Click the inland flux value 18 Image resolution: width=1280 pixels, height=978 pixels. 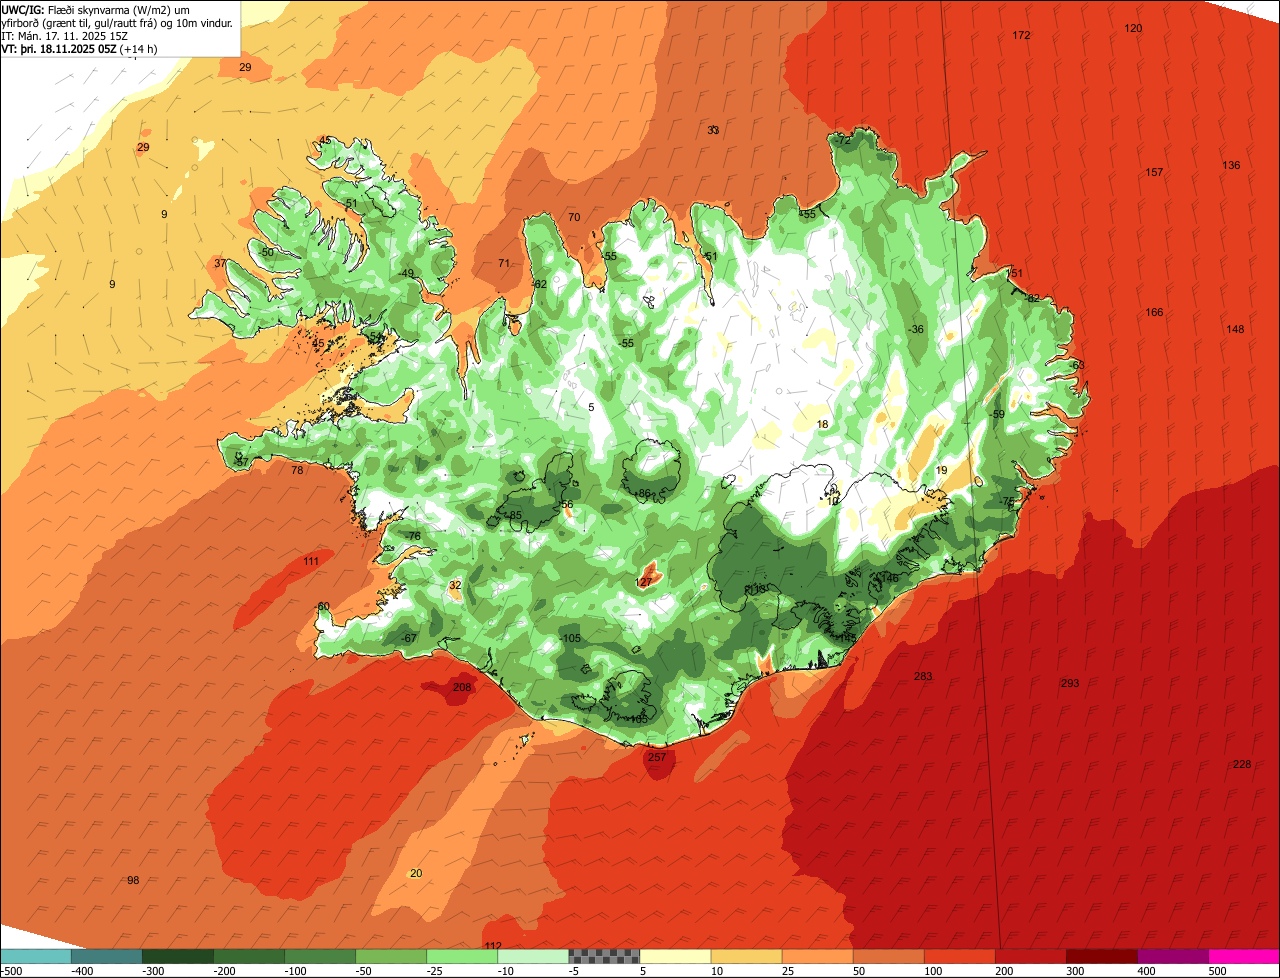tap(823, 425)
